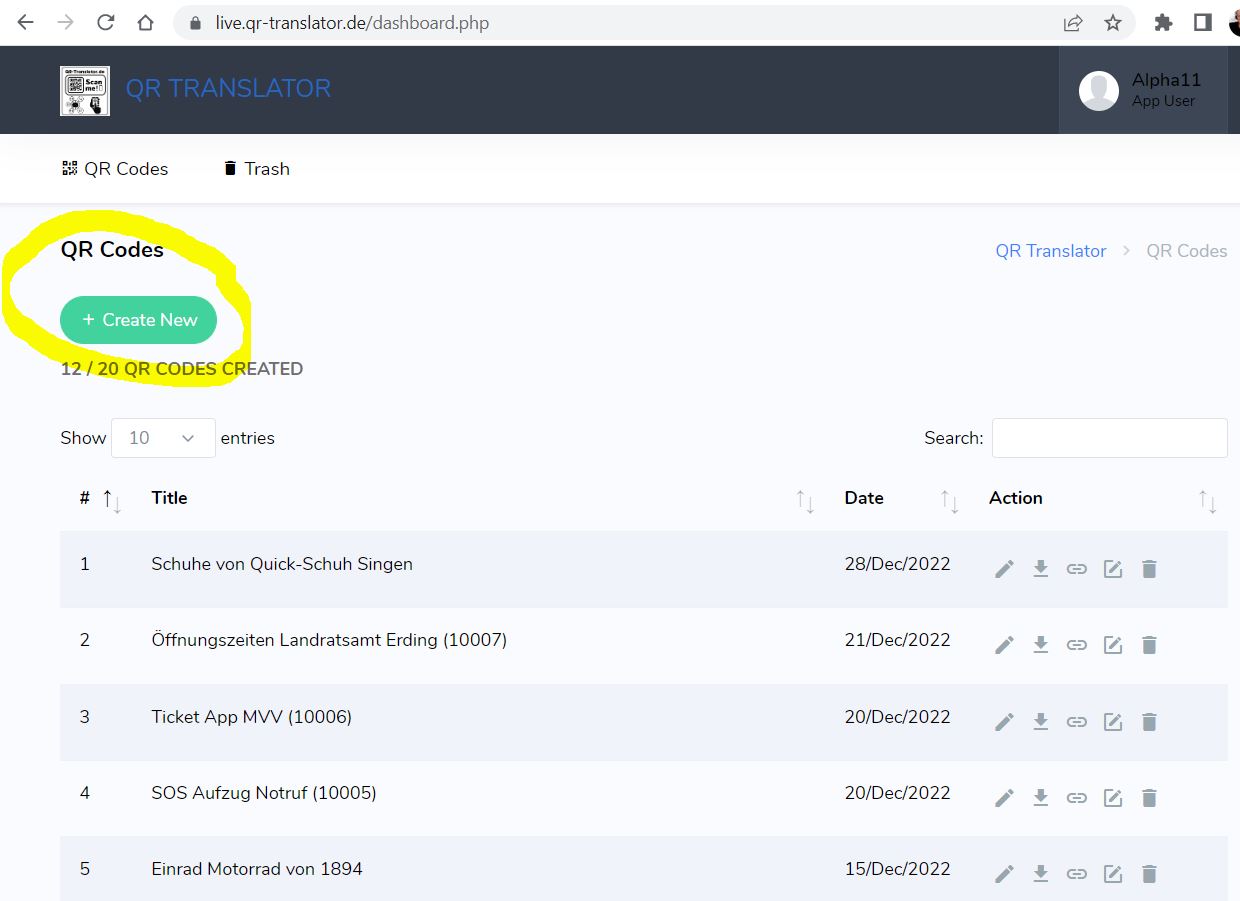Copy link icon for Schuhe von Quick-Schuh Singen
This screenshot has height=901, width=1240.
(1076, 569)
